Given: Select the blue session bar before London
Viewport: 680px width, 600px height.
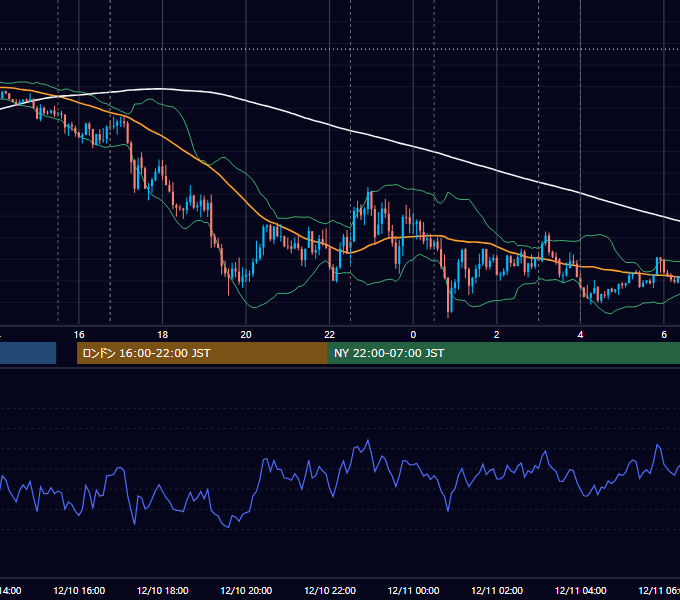Looking at the screenshot, I should (x=28, y=353).
